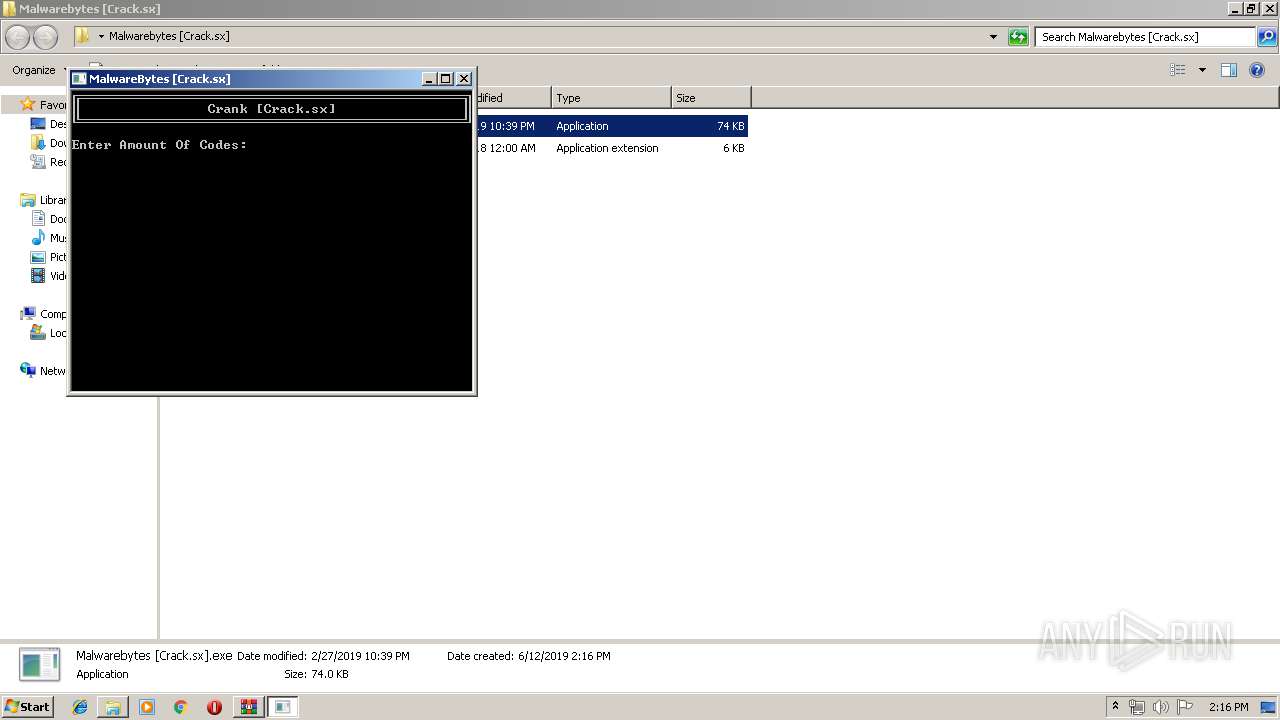The image size is (1280, 720).
Task: Sort files by the Type column
Action: [x=611, y=98]
